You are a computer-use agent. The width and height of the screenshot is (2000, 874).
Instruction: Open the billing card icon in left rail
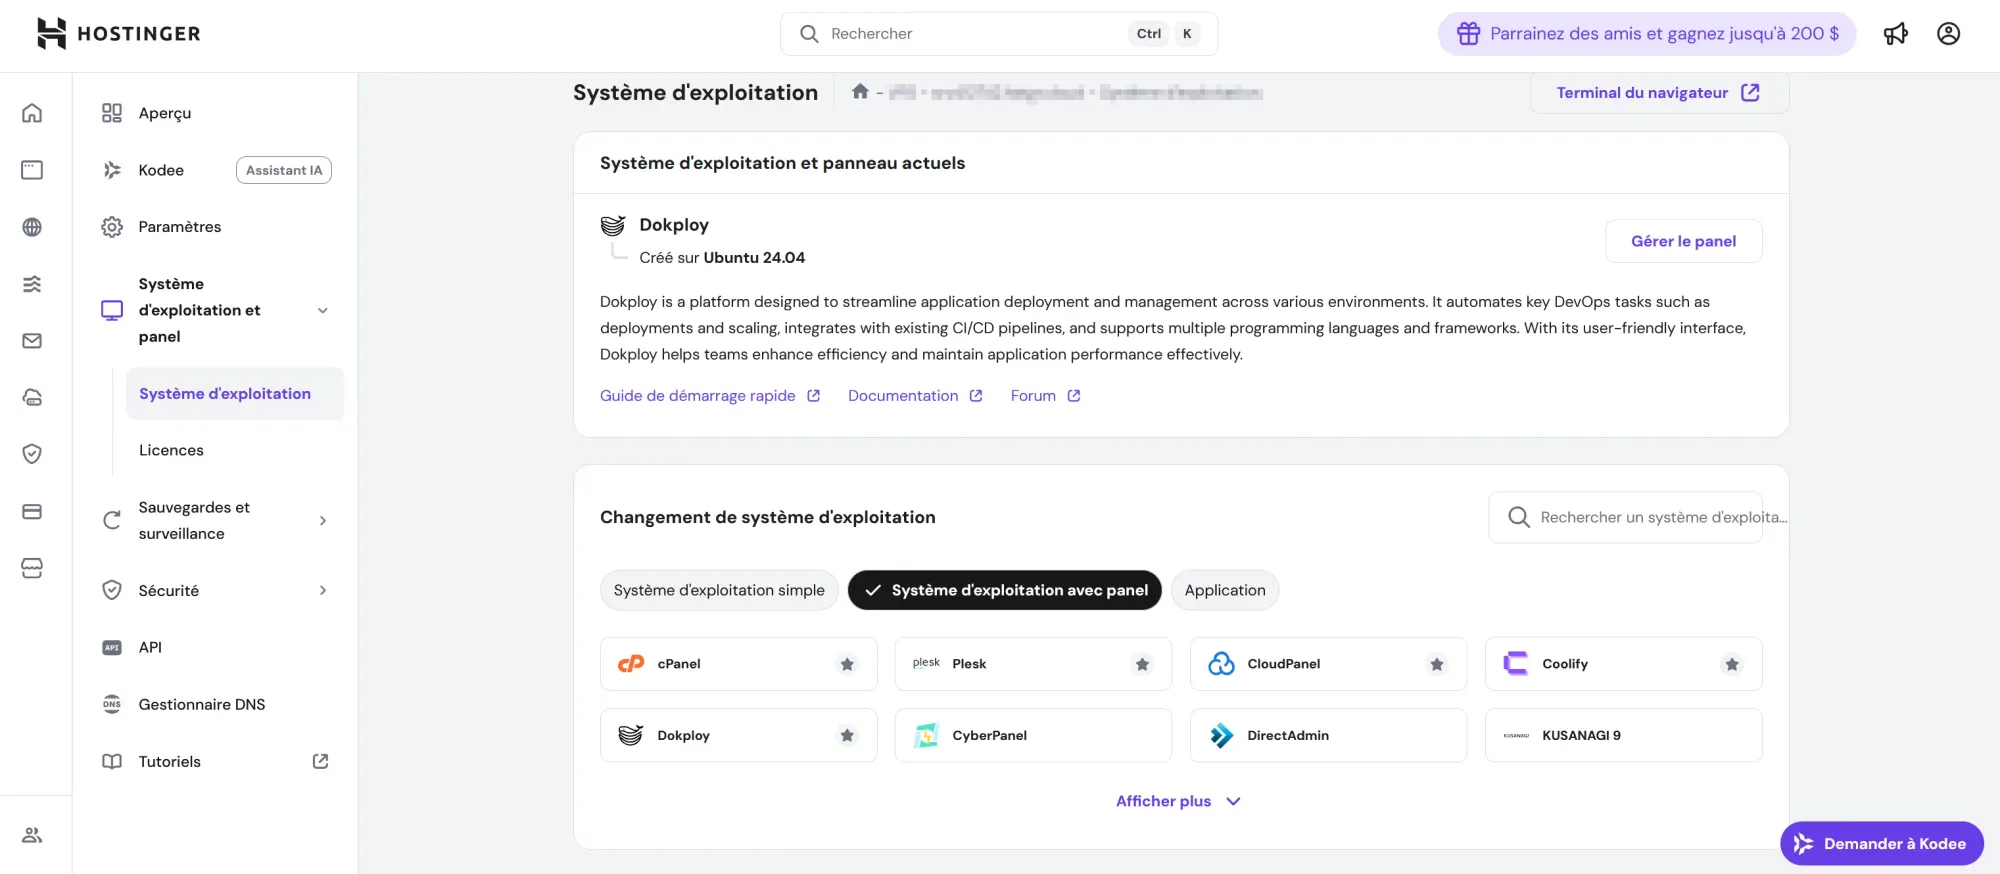pyautogui.click(x=32, y=512)
